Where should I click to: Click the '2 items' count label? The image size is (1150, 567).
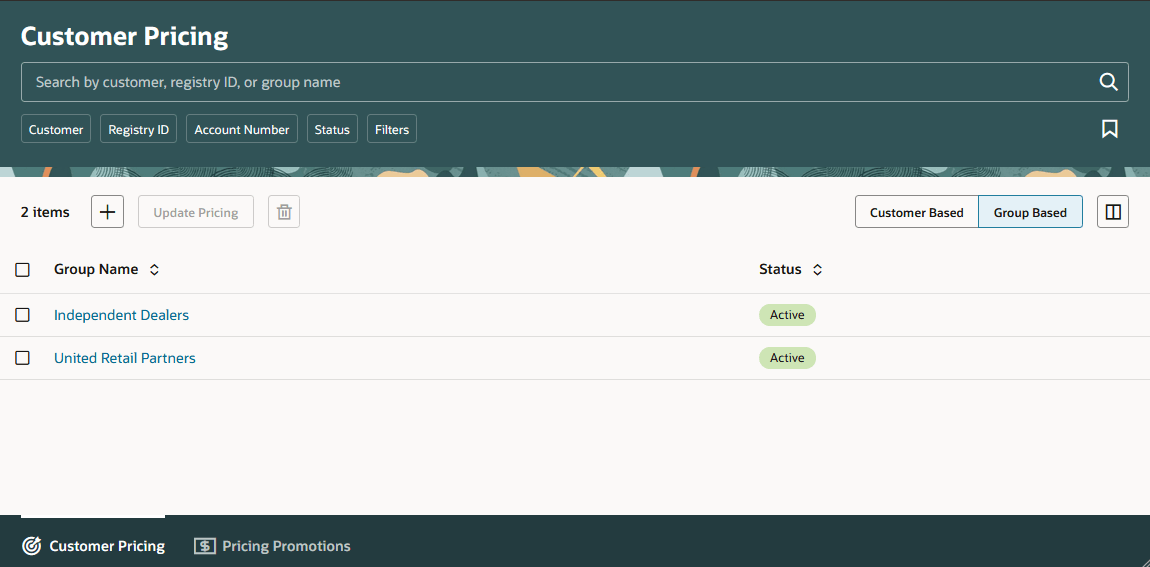(45, 212)
